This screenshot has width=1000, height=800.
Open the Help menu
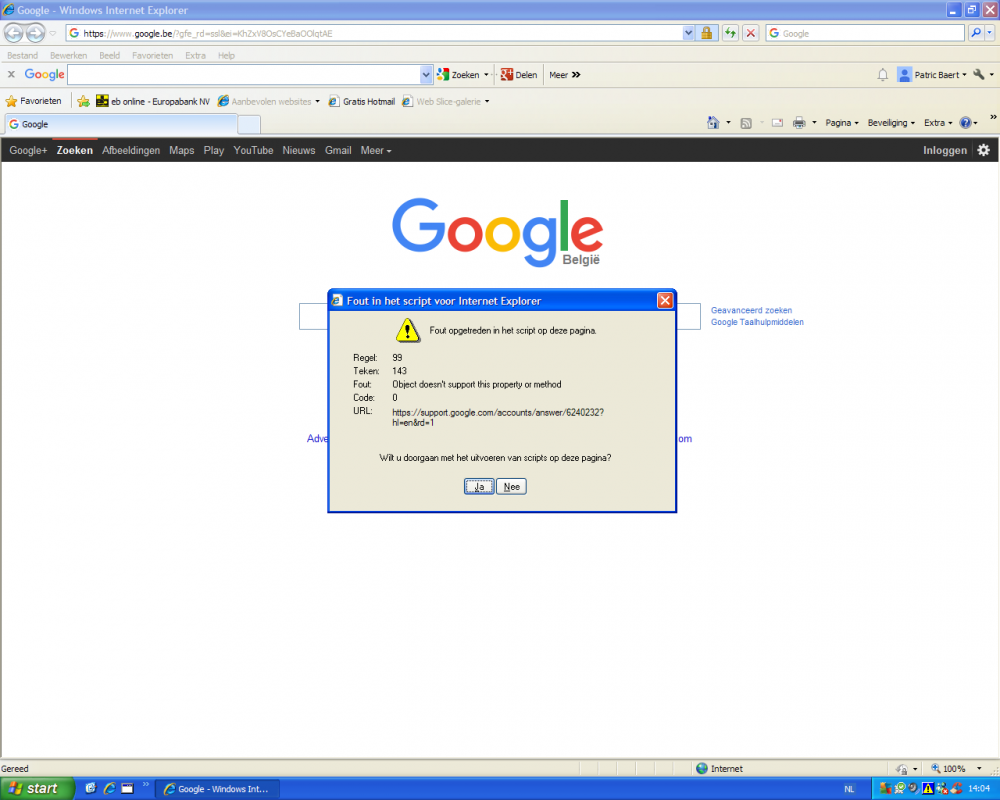(x=226, y=56)
